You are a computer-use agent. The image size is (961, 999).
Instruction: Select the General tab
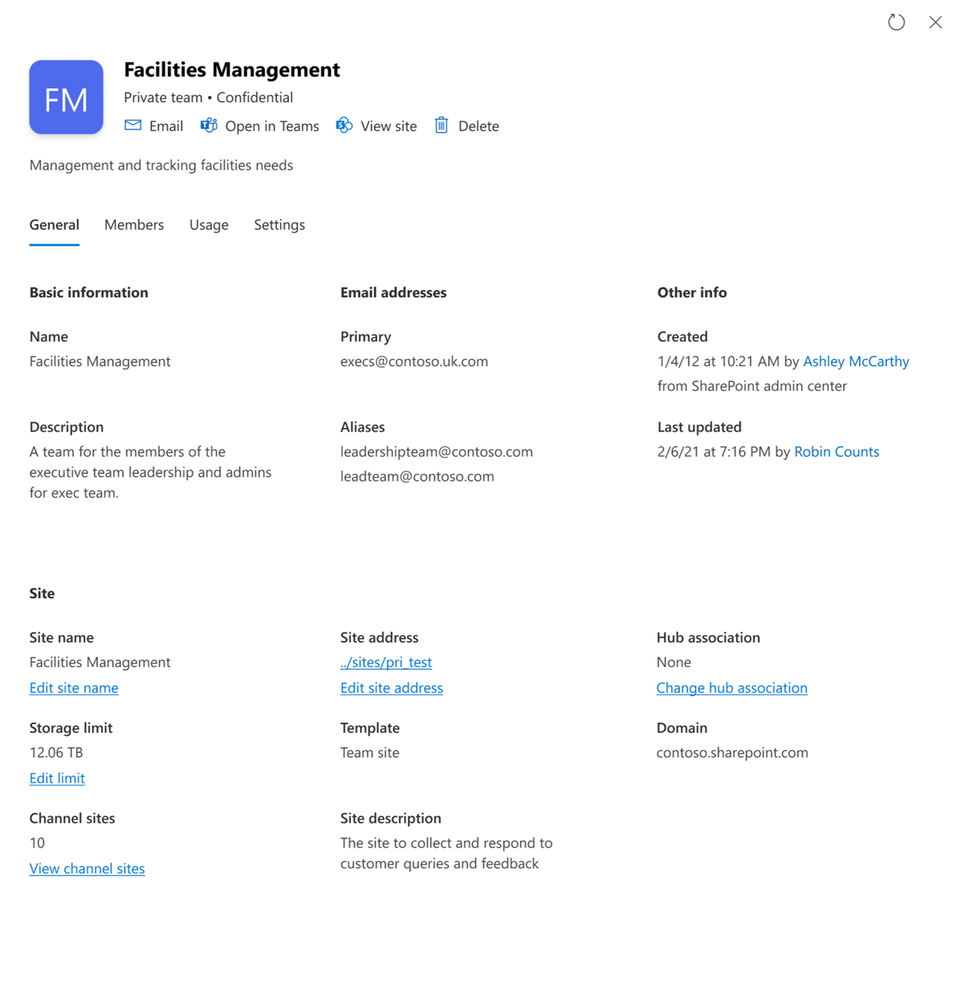[54, 225]
